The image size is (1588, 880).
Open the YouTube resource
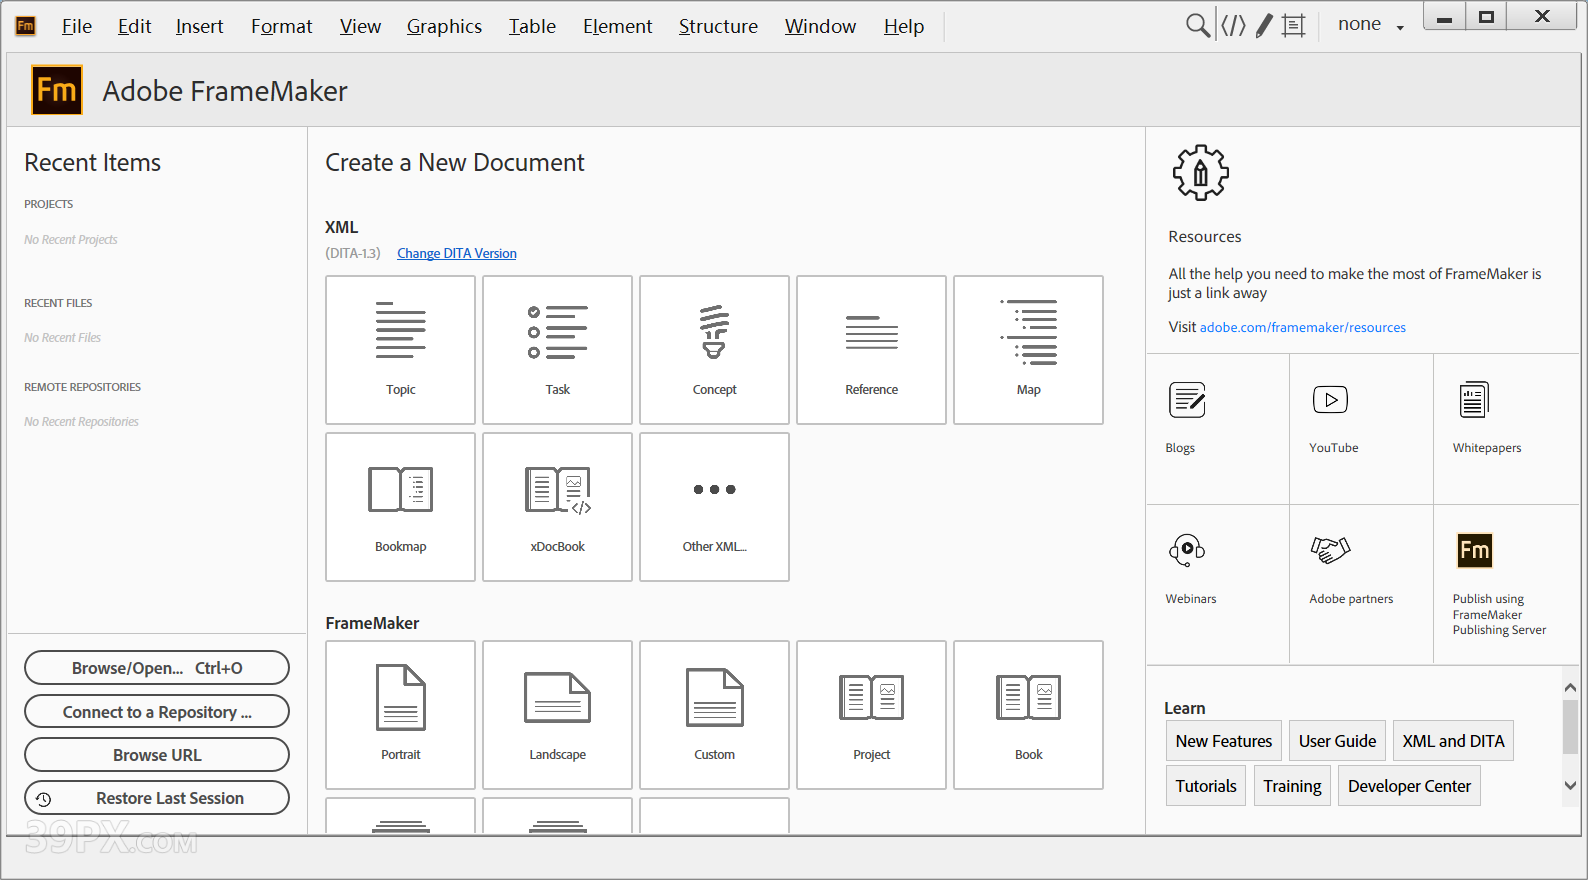1361,429
